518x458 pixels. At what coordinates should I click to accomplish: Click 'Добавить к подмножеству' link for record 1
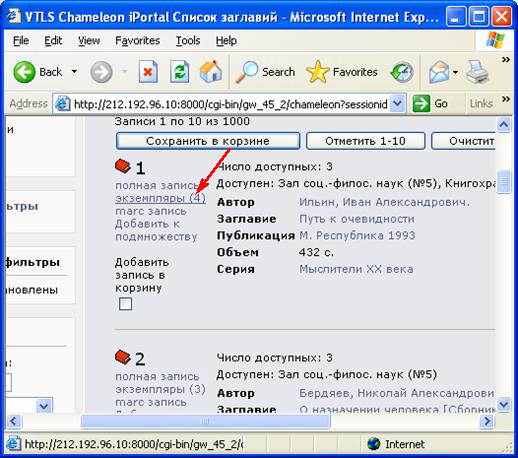[156, 230]
